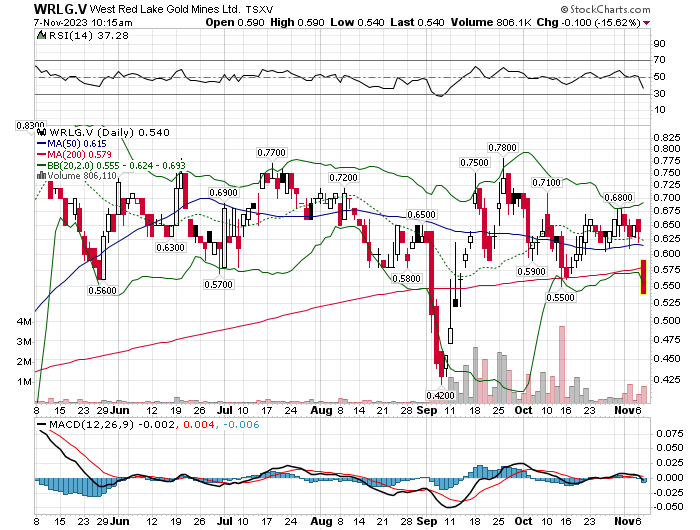
Task: Click the High 0.590 value
Action: coord(297,22)
